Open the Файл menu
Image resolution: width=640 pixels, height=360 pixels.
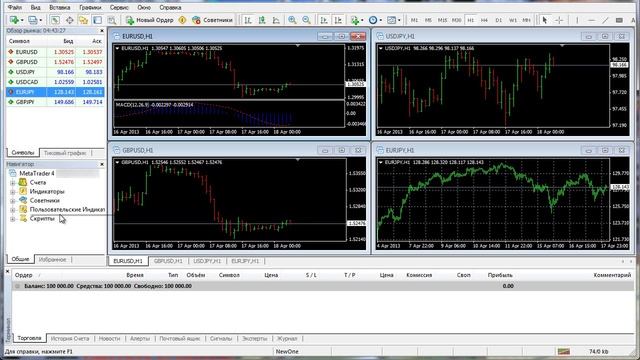coord(15,7)
